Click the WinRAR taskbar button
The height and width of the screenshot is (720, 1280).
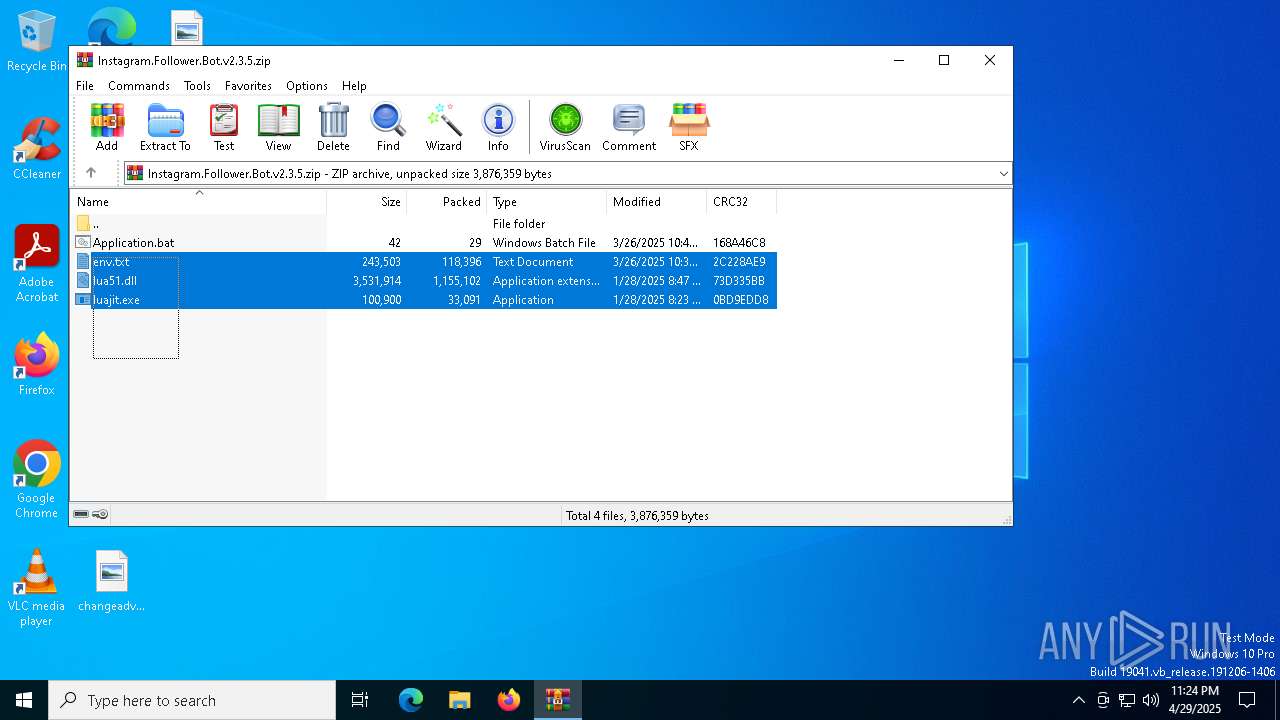pyautogui.click(x=558, y=700)
